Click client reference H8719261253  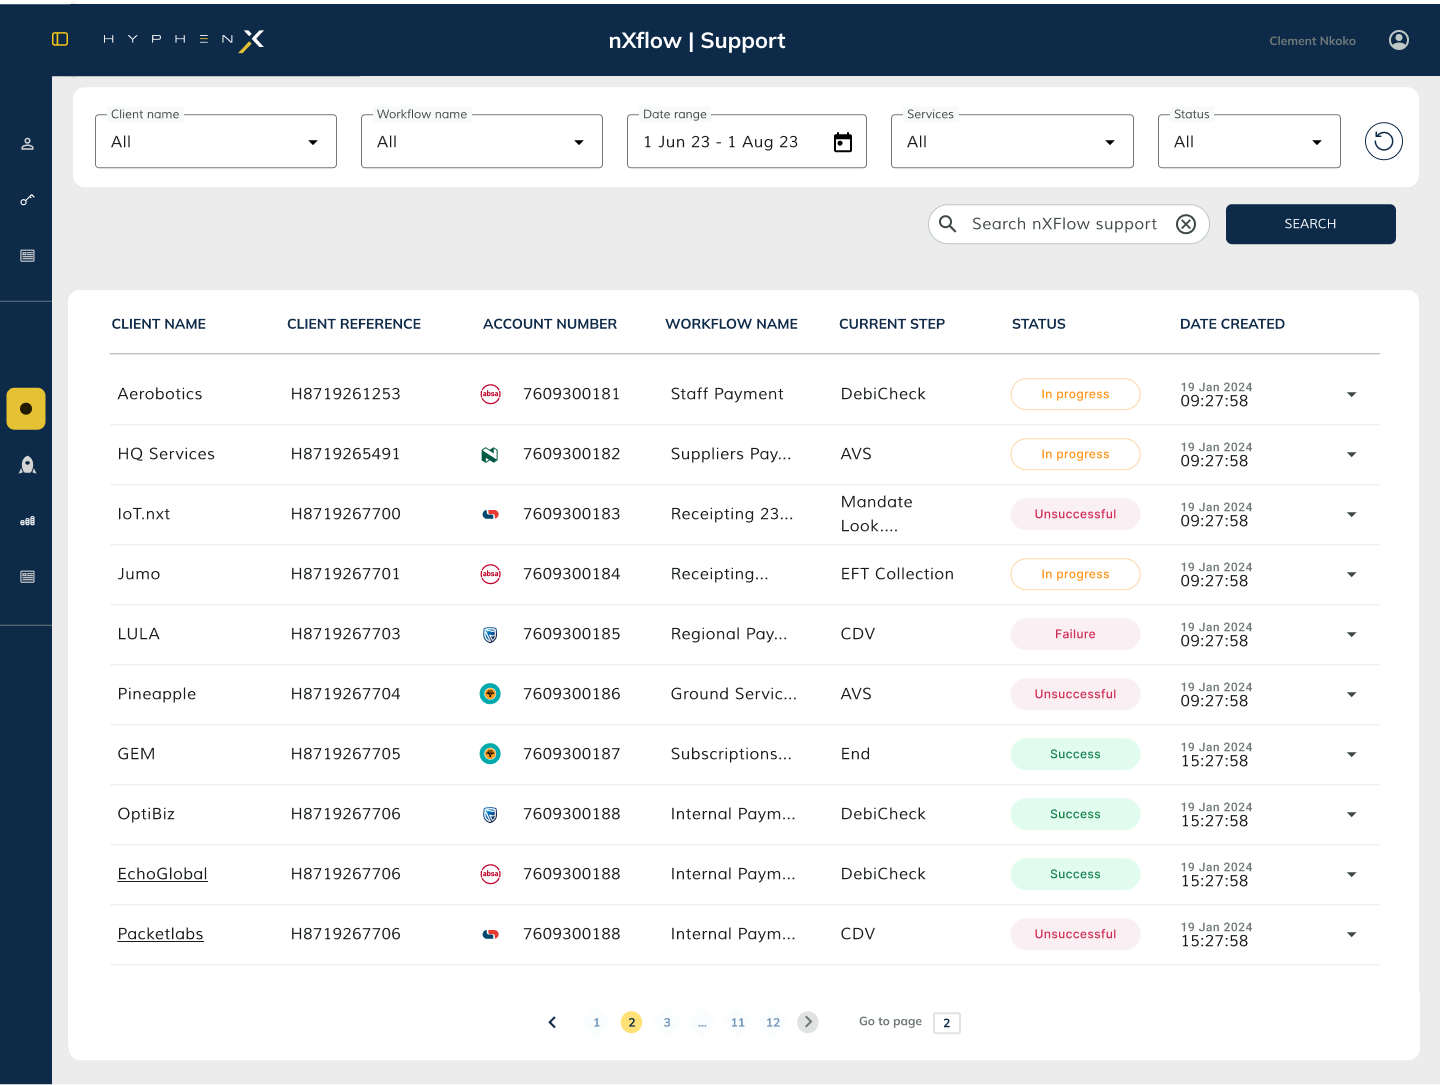pyautogui.click(x=345, y=394)
